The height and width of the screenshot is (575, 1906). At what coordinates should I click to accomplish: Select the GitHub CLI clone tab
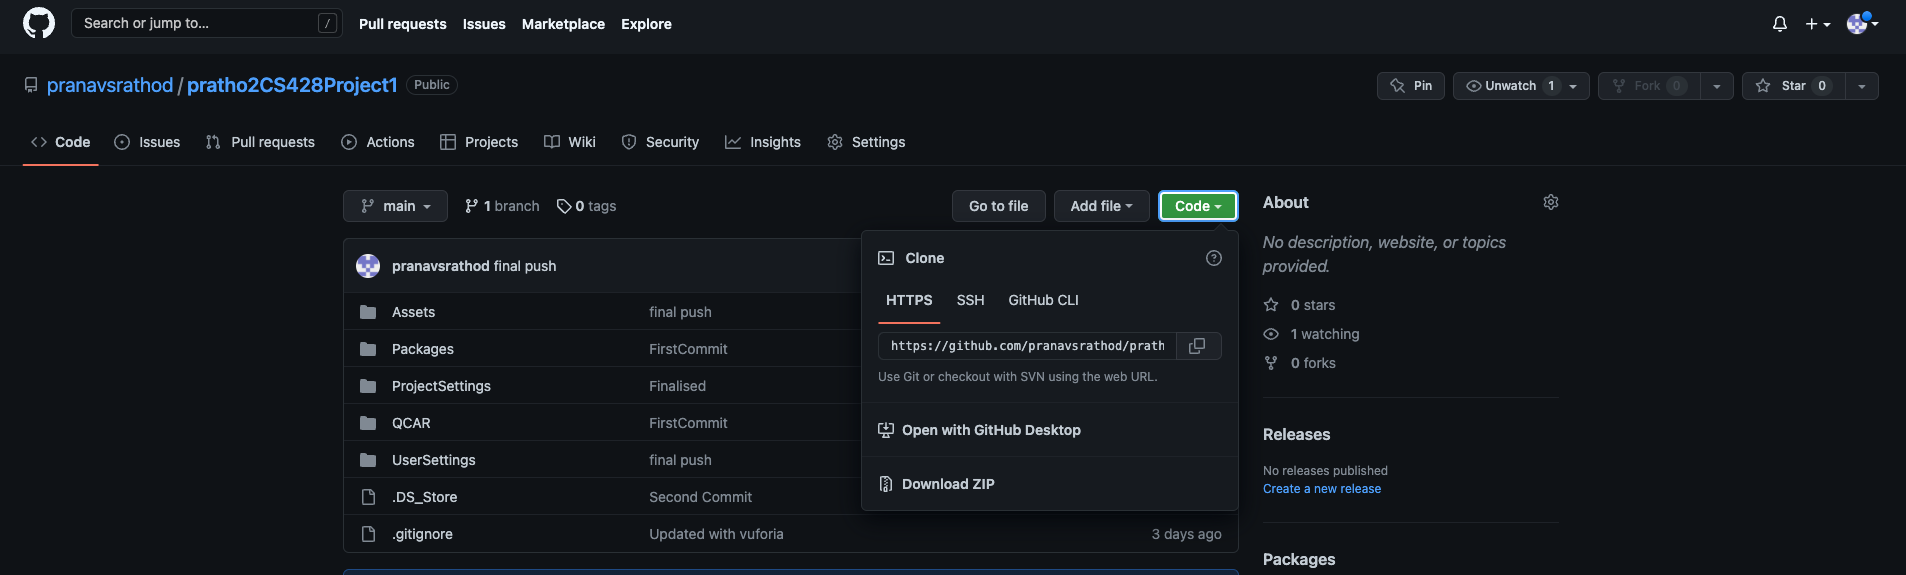pyautogui.click(x=1043, y=300)
